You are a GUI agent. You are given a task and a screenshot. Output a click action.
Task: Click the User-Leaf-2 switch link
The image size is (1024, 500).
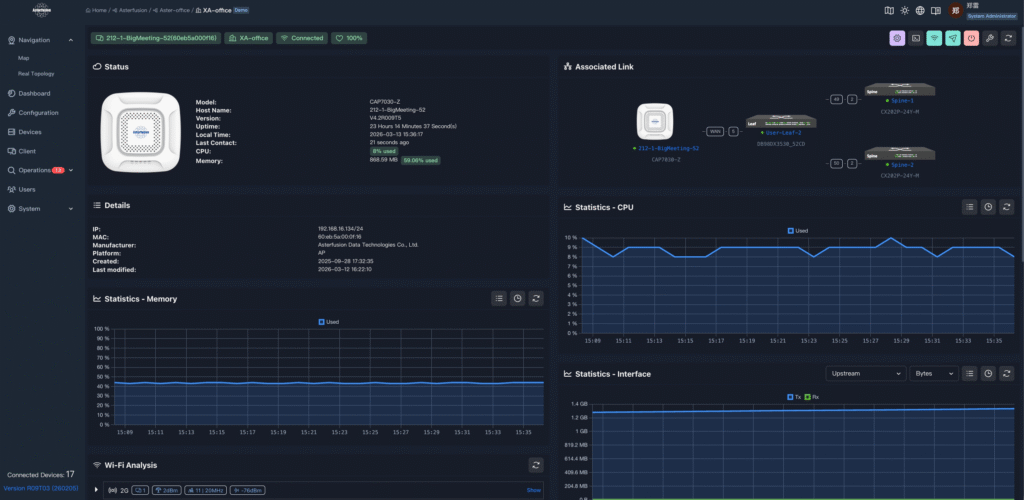pyautogui.click(x=784, y=131)
